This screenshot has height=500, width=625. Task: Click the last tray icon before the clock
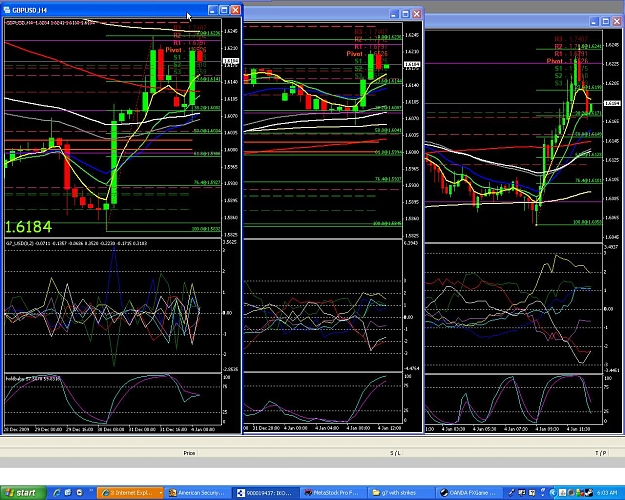[x=589, y=493]
